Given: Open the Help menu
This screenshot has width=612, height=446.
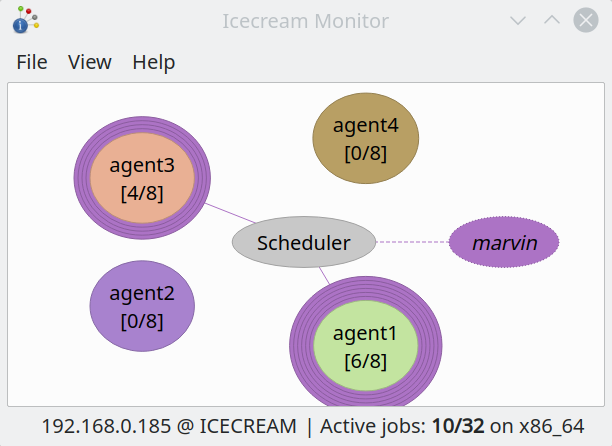Looking at the screenshot, I should (154, 62).
